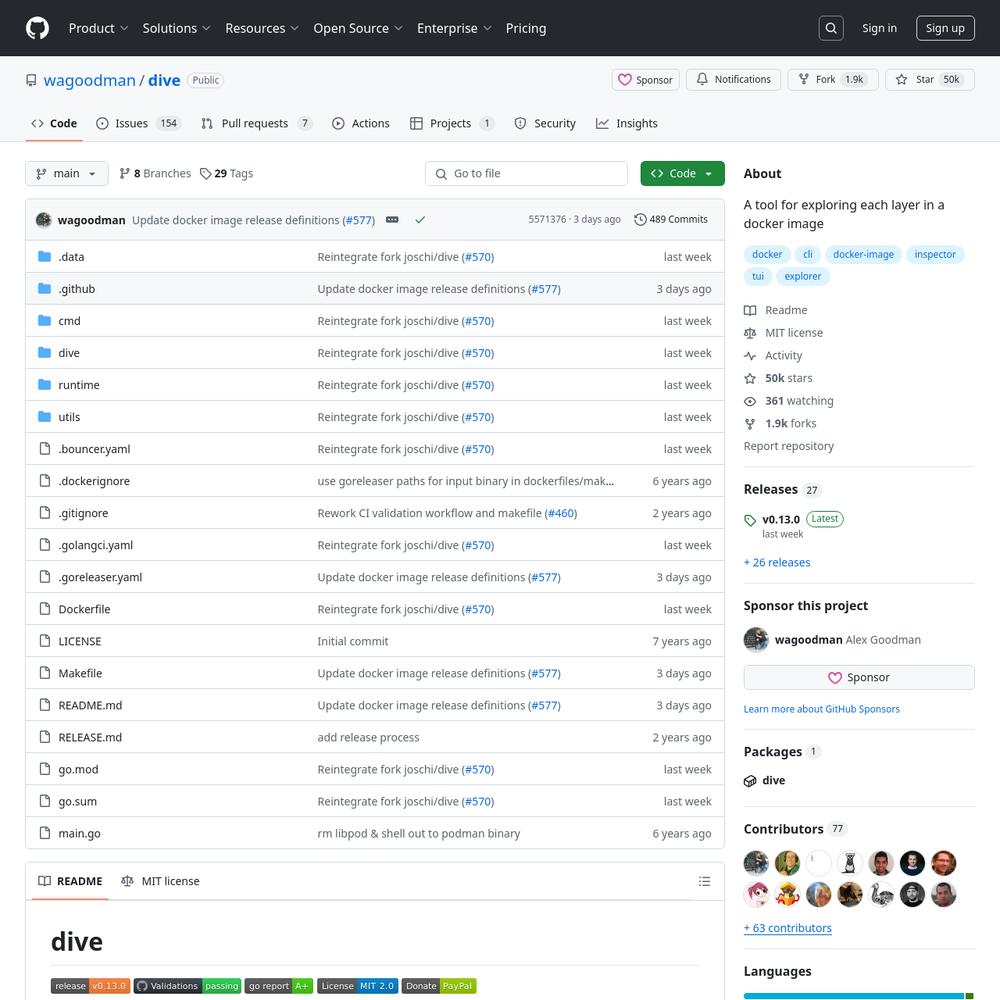Viewport: 1000px width, 1000px height.
Task: Open the runtime folder
Action: pos(78,385)
